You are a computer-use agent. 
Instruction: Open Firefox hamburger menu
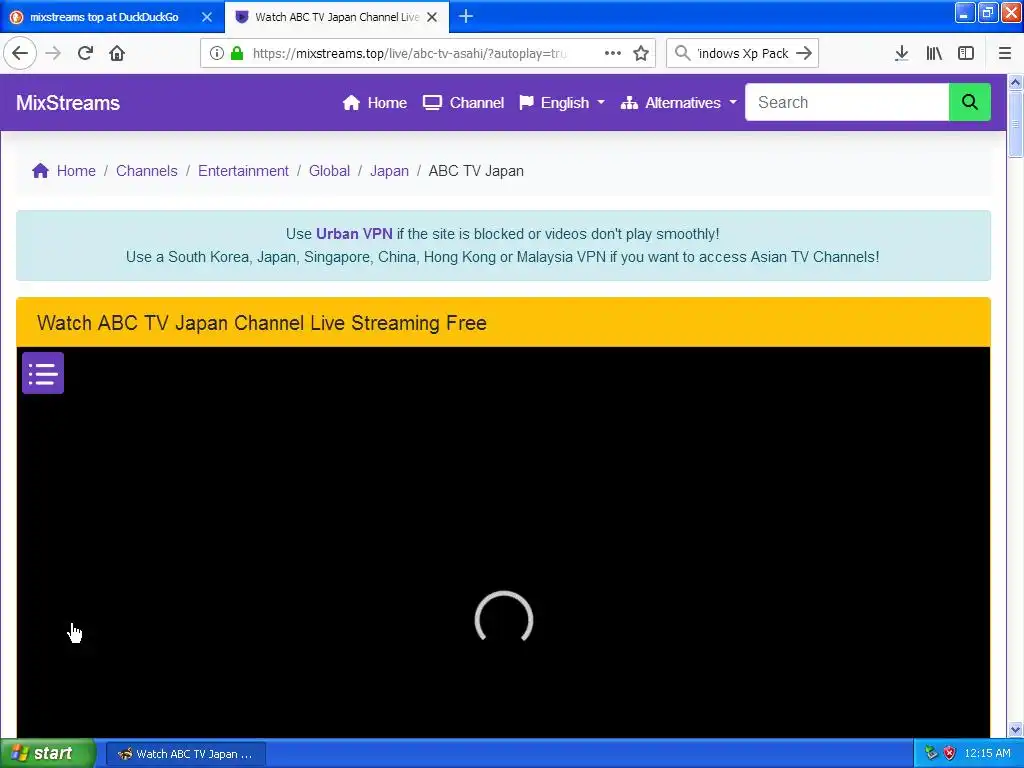pos(1005,53)
